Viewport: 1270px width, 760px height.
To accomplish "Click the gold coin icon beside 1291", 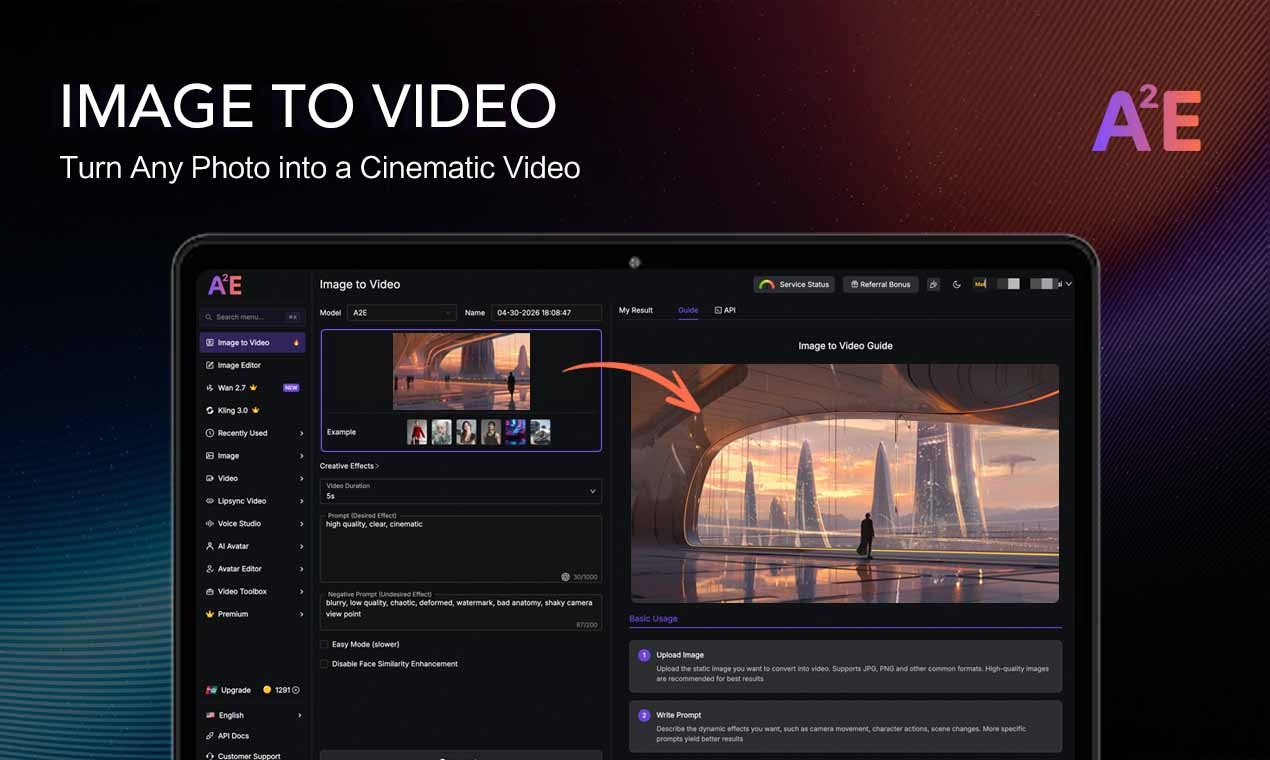I will tap(267, 690).
